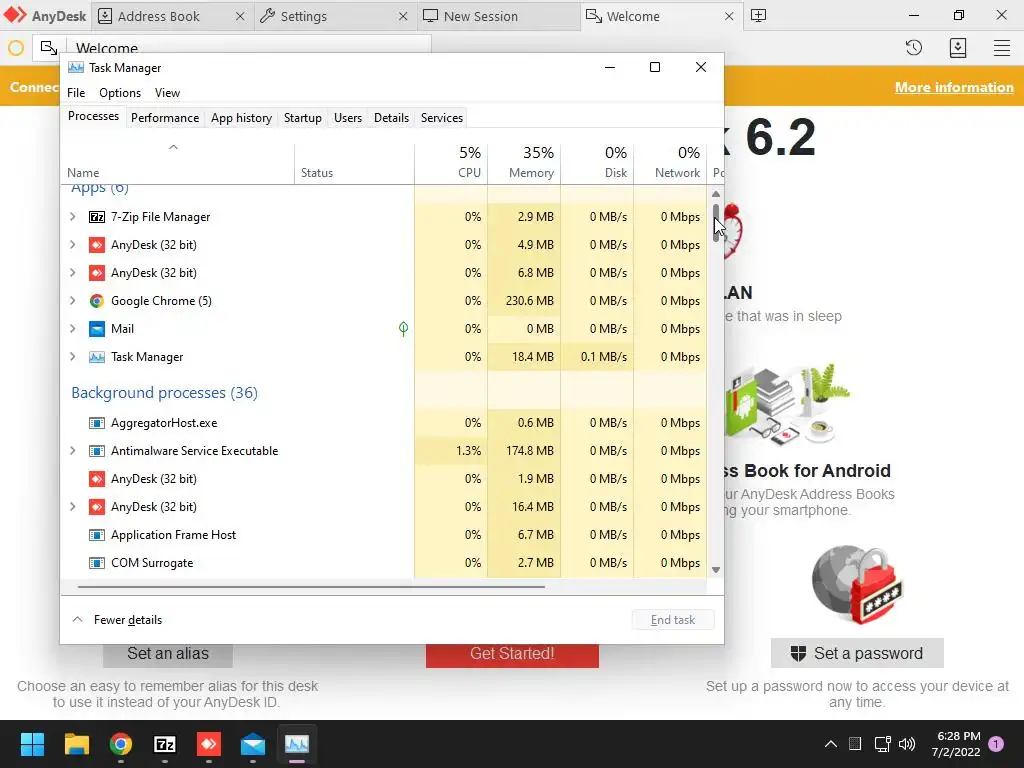Click the Get Started! button

(x=512, y=655)
